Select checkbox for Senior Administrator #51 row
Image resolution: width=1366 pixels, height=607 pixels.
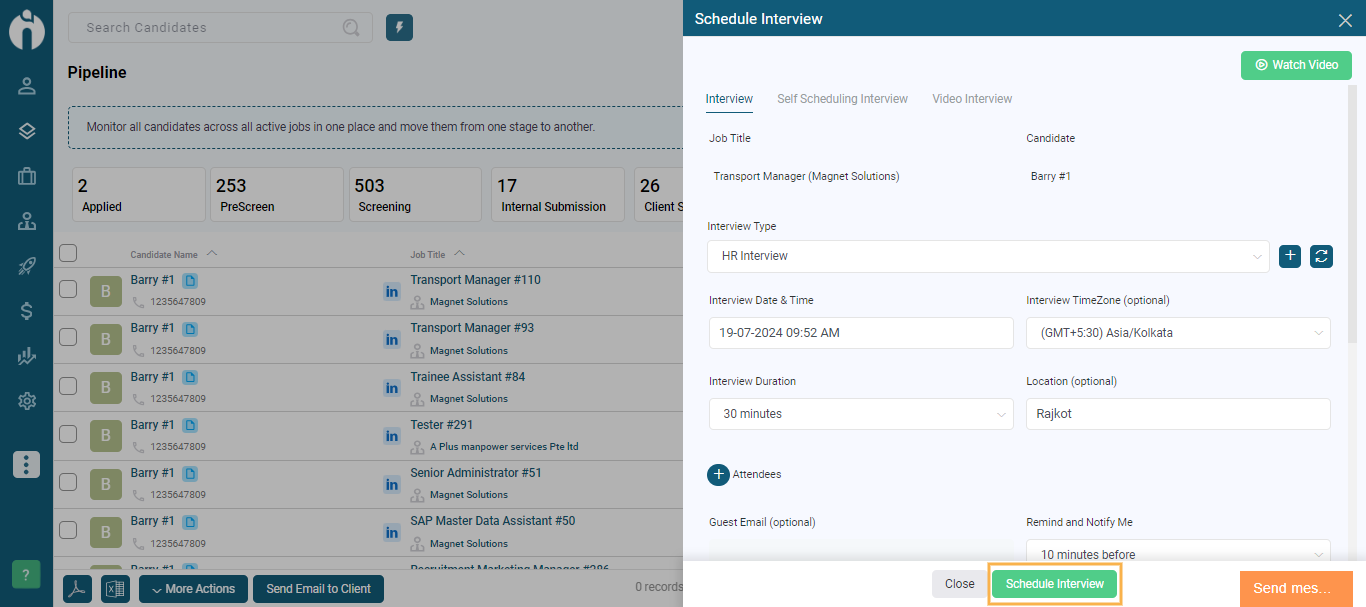[x=68, y=481]
